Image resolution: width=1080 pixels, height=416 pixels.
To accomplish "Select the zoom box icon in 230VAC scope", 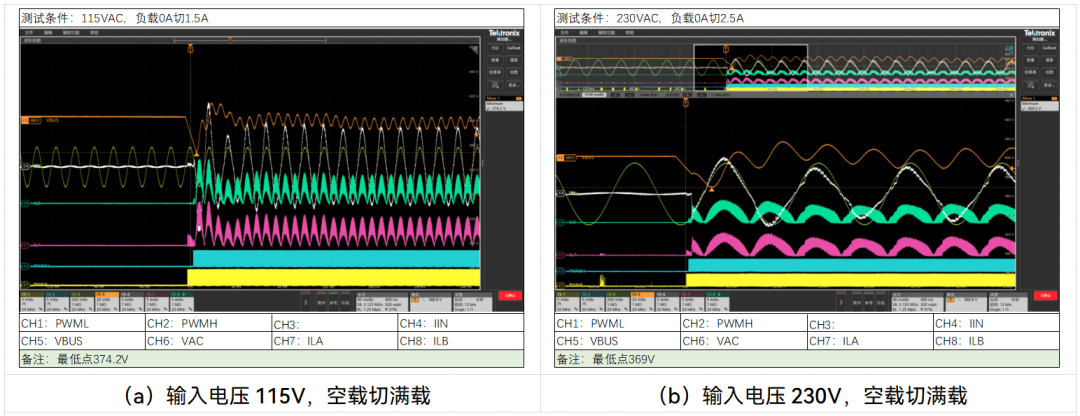I will (x=1030, y=85).
